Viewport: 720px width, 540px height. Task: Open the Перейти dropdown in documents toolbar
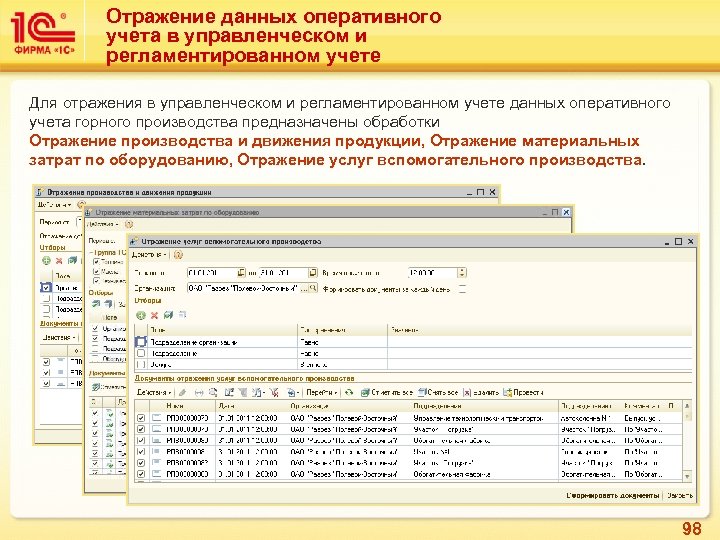coord(322,392)
